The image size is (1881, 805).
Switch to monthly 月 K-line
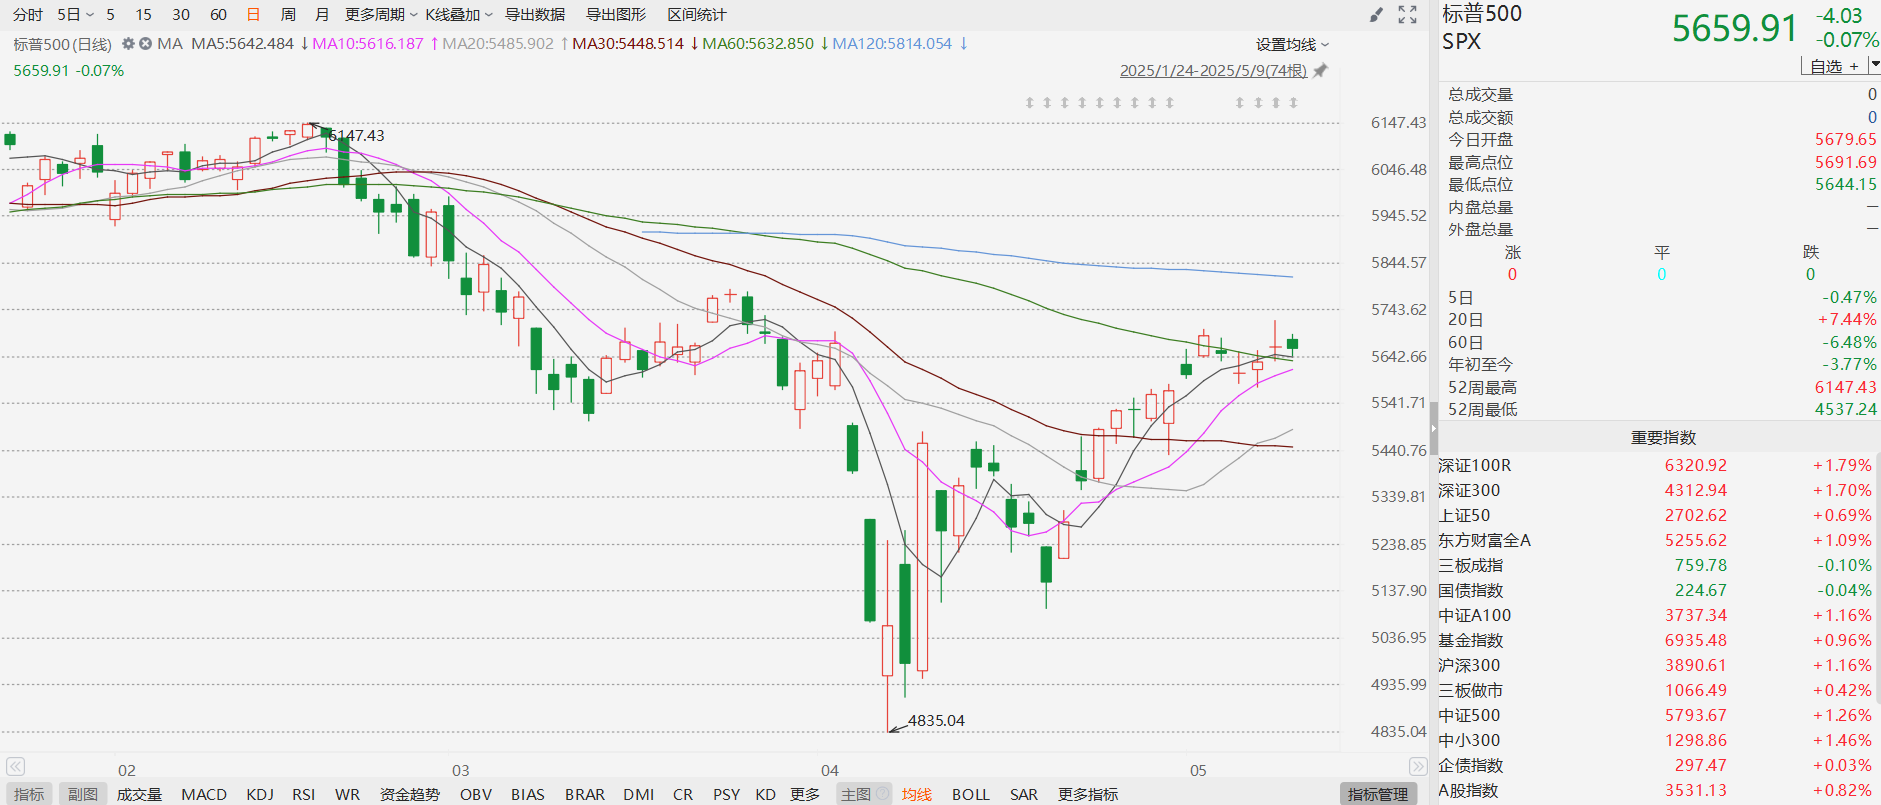click(322, 15)
